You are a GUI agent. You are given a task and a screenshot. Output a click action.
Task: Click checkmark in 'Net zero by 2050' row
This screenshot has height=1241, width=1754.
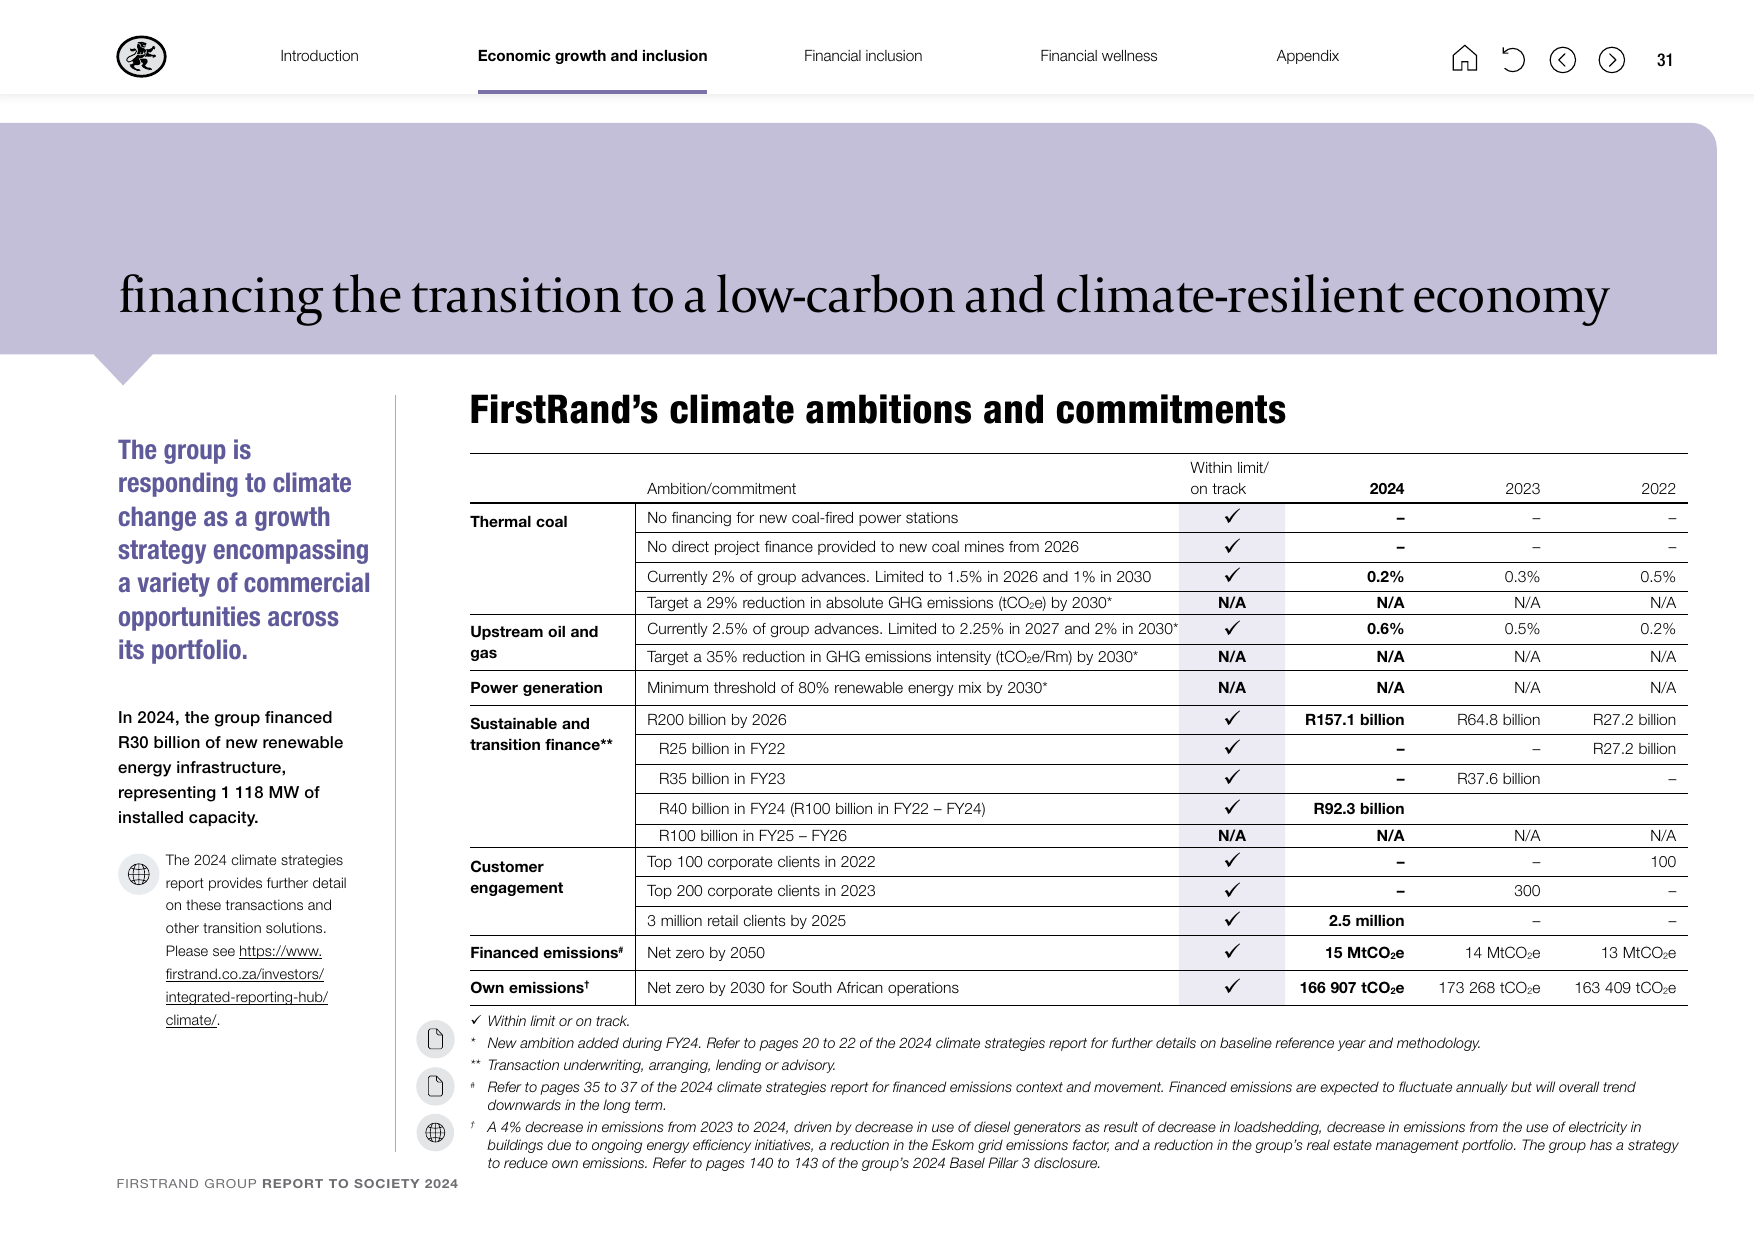coord(1232,952)
